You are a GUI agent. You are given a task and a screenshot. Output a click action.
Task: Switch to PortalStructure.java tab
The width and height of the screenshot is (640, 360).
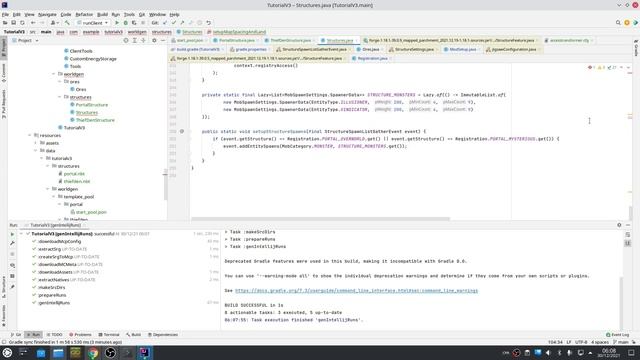236,40
